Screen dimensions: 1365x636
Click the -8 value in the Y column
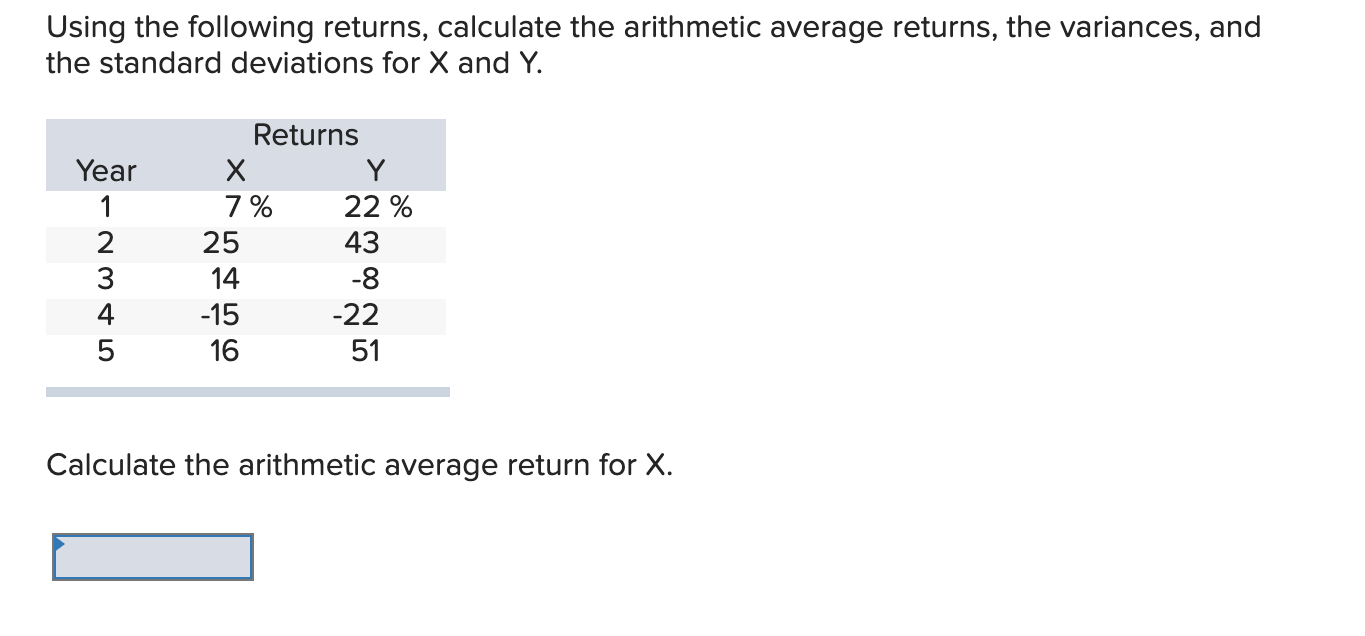click(365, 279)
